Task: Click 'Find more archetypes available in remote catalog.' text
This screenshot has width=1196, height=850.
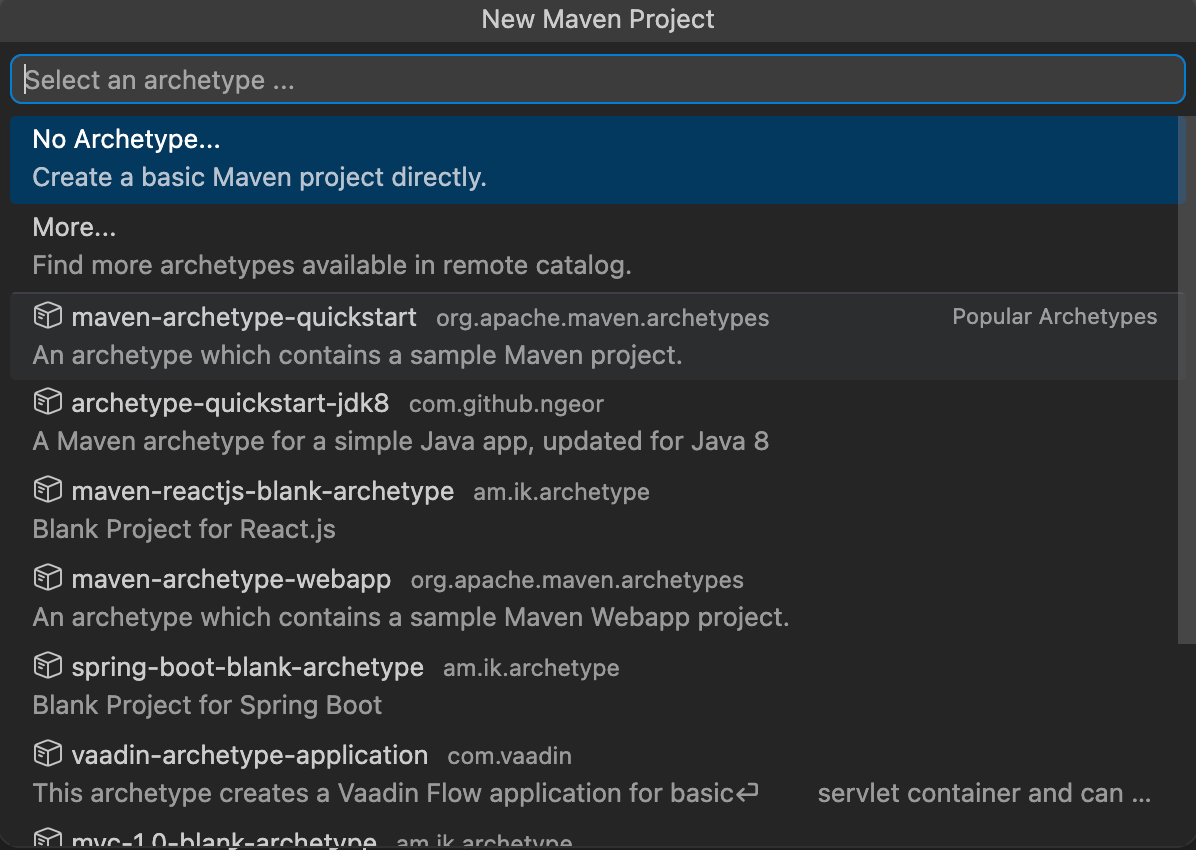Action: click(x=332, y=265)
